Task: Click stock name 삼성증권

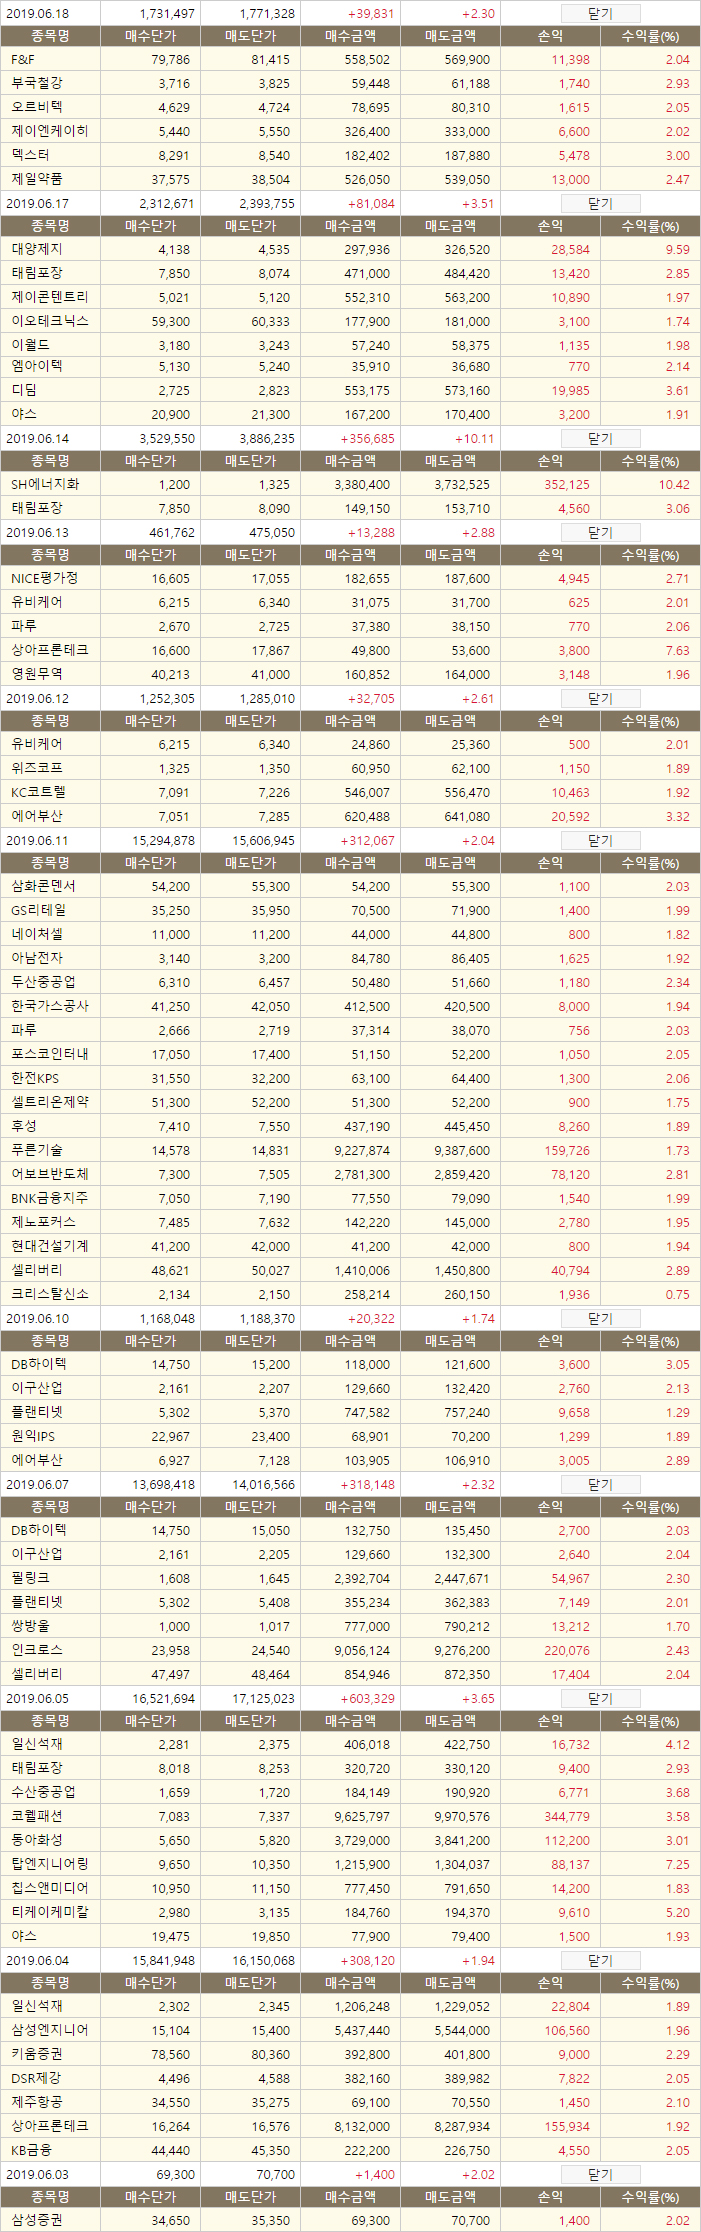Action: pos(37,2221)
